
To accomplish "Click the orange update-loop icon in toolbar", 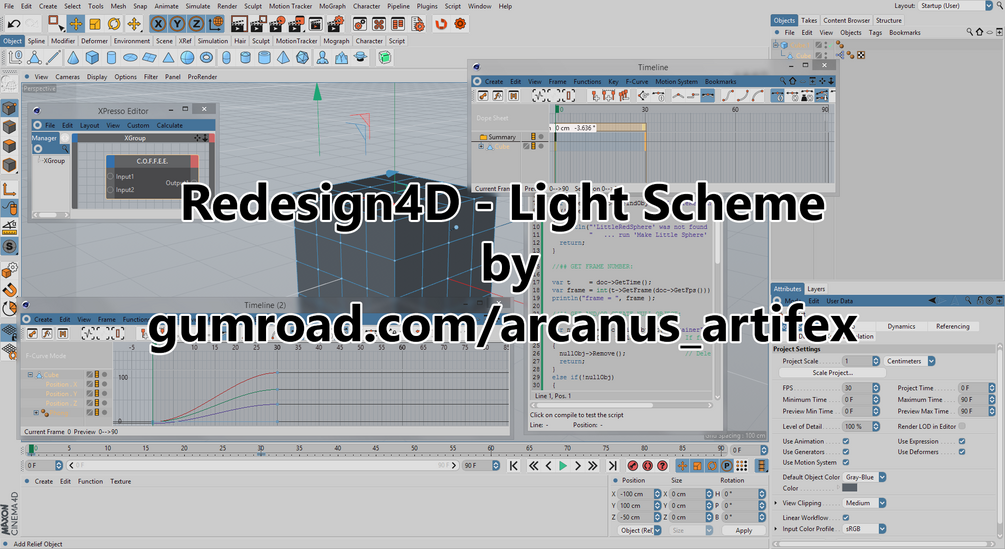I will click(x=441, y=24).
